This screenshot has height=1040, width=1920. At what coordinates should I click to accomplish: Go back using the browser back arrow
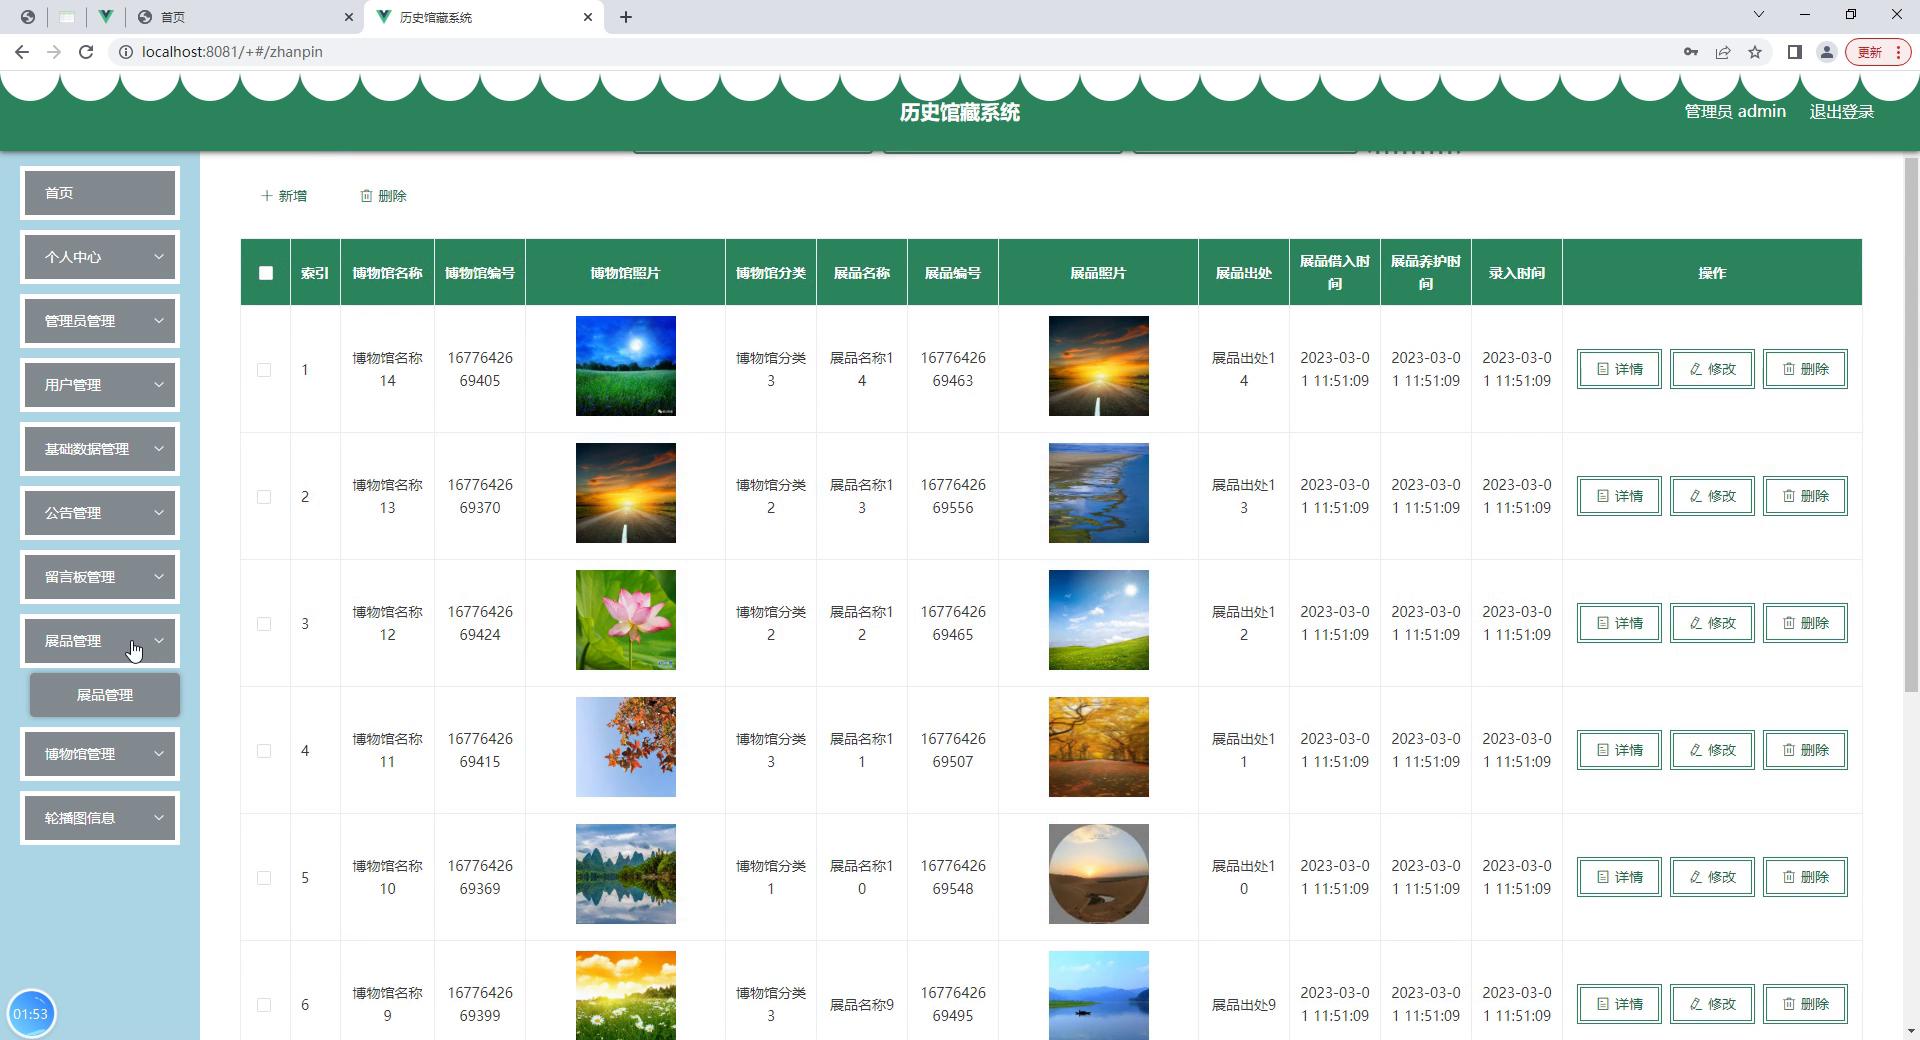tap(22, 52)
